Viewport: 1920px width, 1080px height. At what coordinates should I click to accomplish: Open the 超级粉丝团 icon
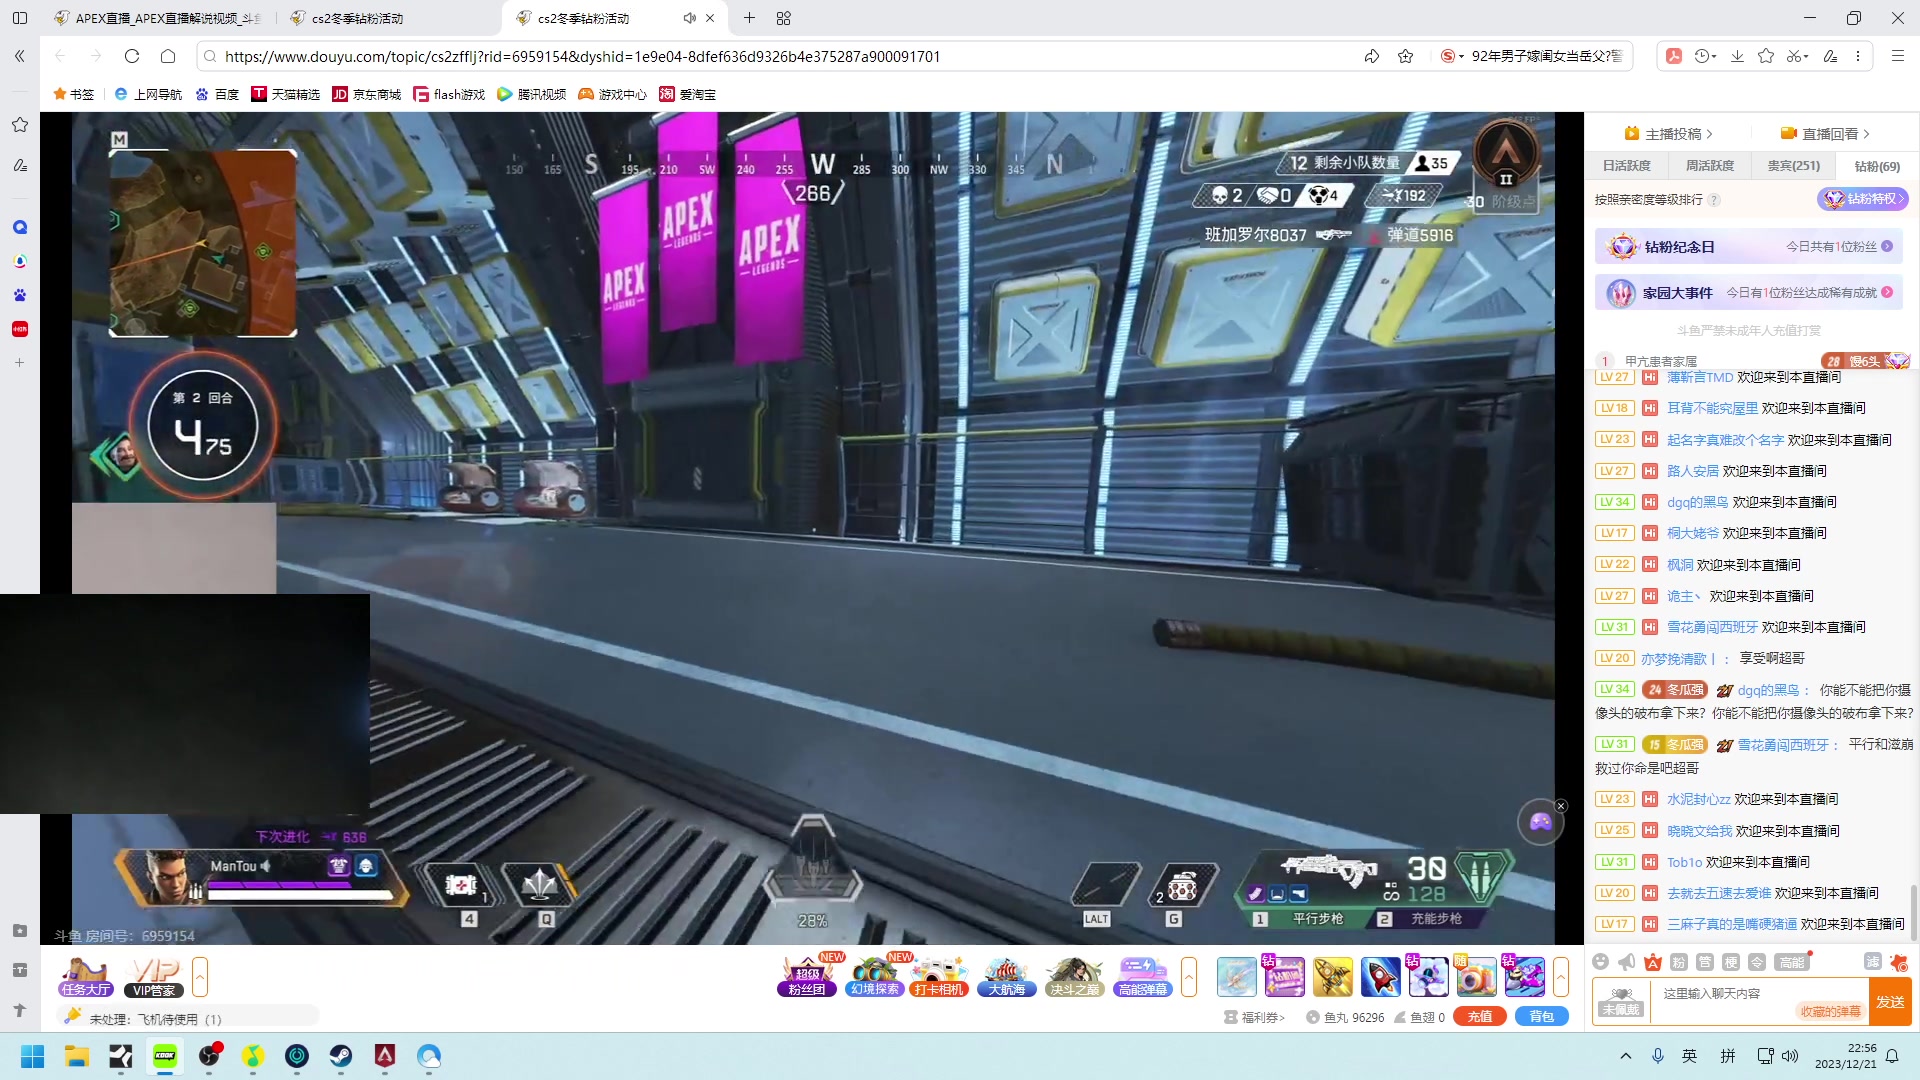[807, 977]
